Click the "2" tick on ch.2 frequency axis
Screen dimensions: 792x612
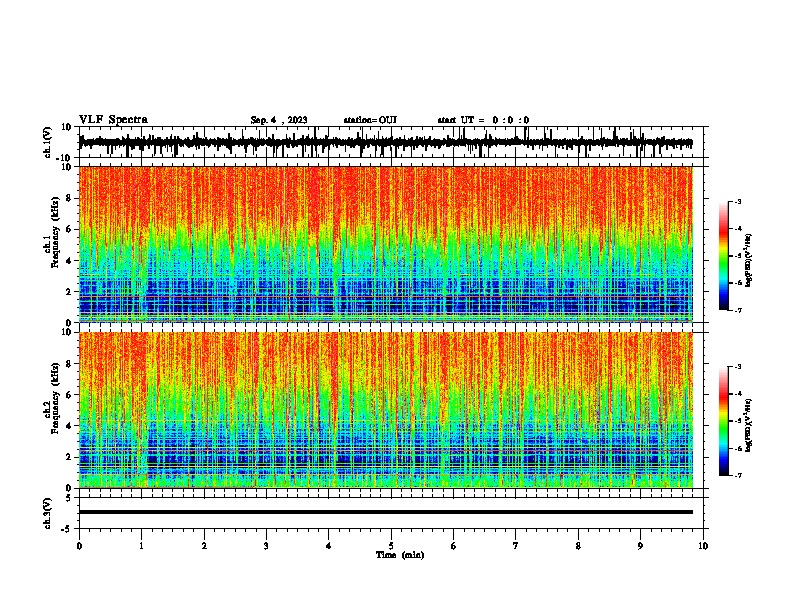(69, 457)
